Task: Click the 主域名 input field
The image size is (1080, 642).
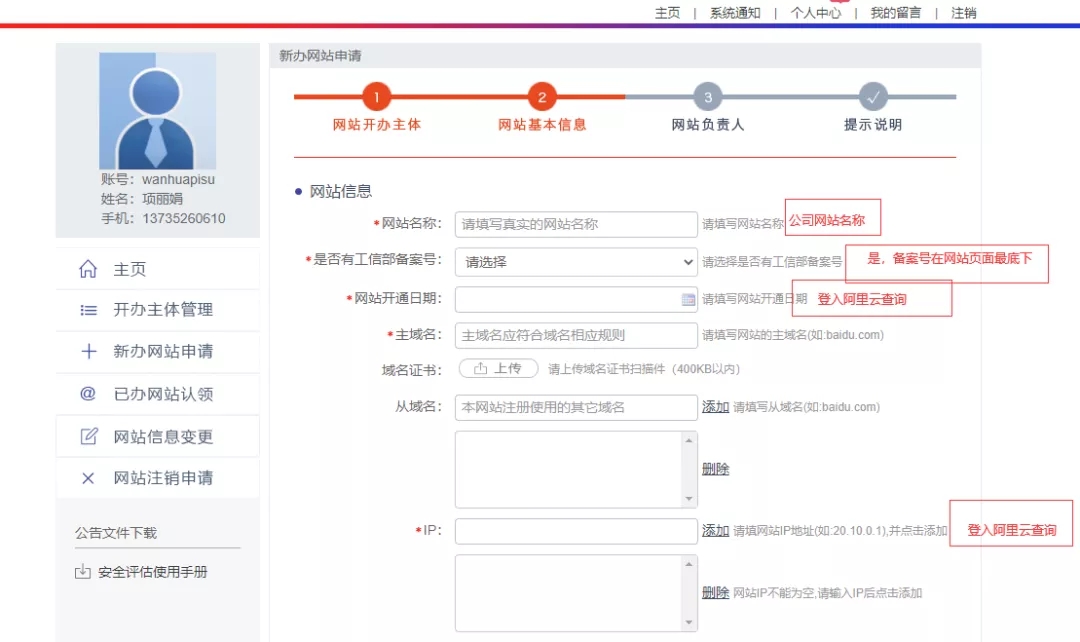Action: point(576,335)
